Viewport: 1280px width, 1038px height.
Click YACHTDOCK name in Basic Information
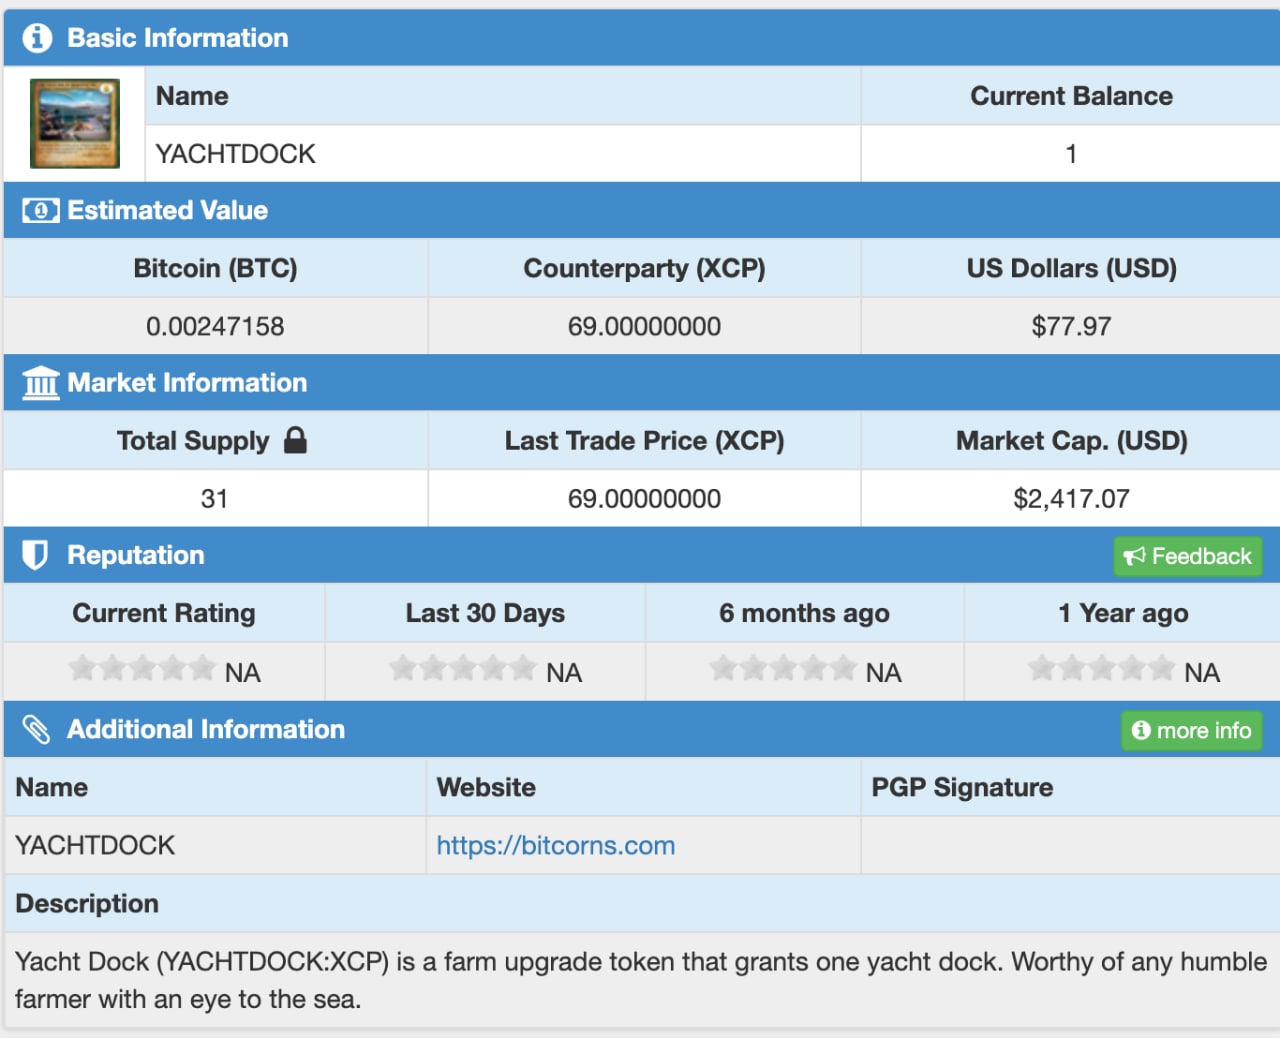click(236, 154)
